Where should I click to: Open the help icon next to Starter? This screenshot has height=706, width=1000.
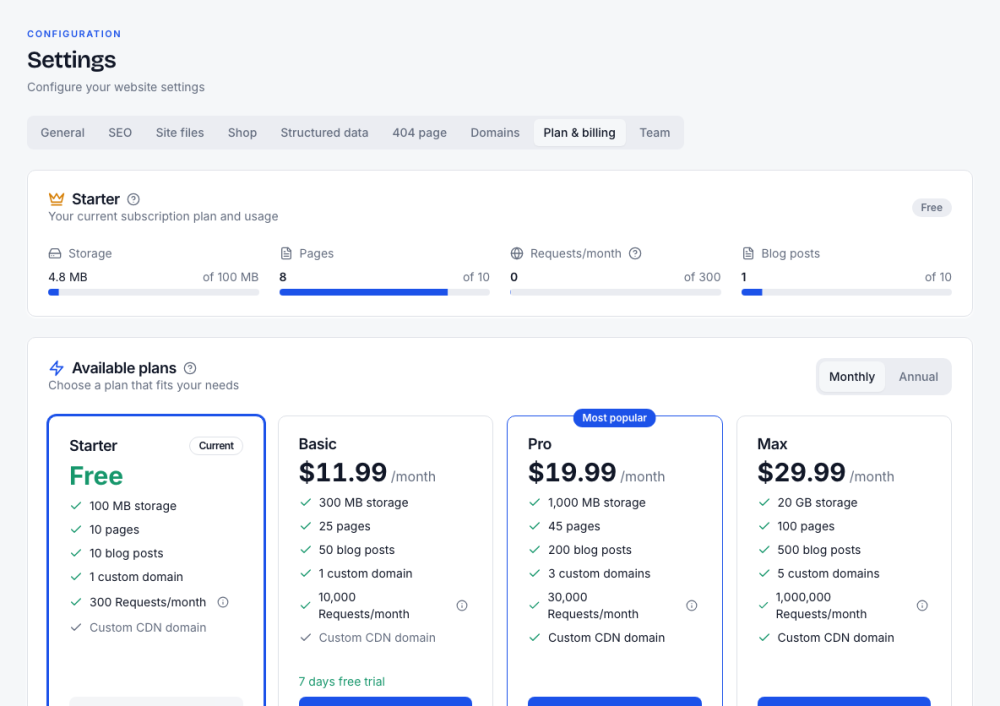pyautogui.click(x=133, y=199)
